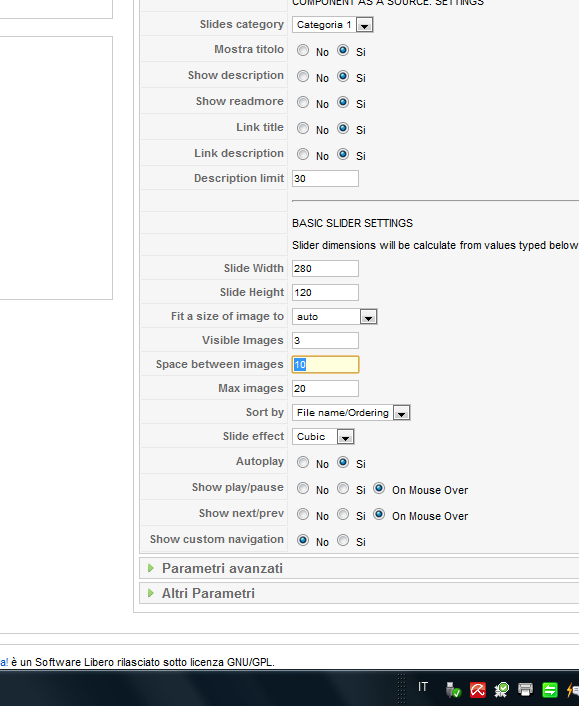Click the IT language indicator in taskbar

point(422,687)
